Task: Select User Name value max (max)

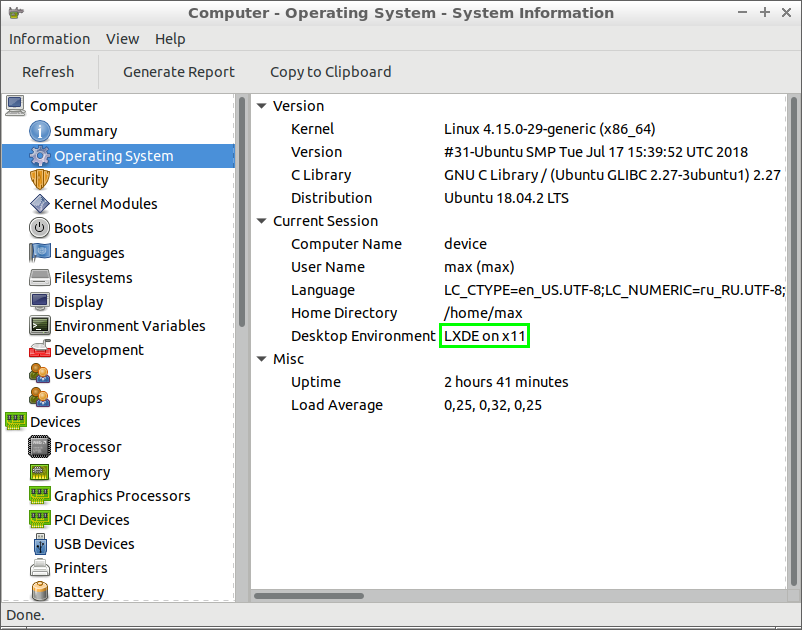Action: point(479,267)
